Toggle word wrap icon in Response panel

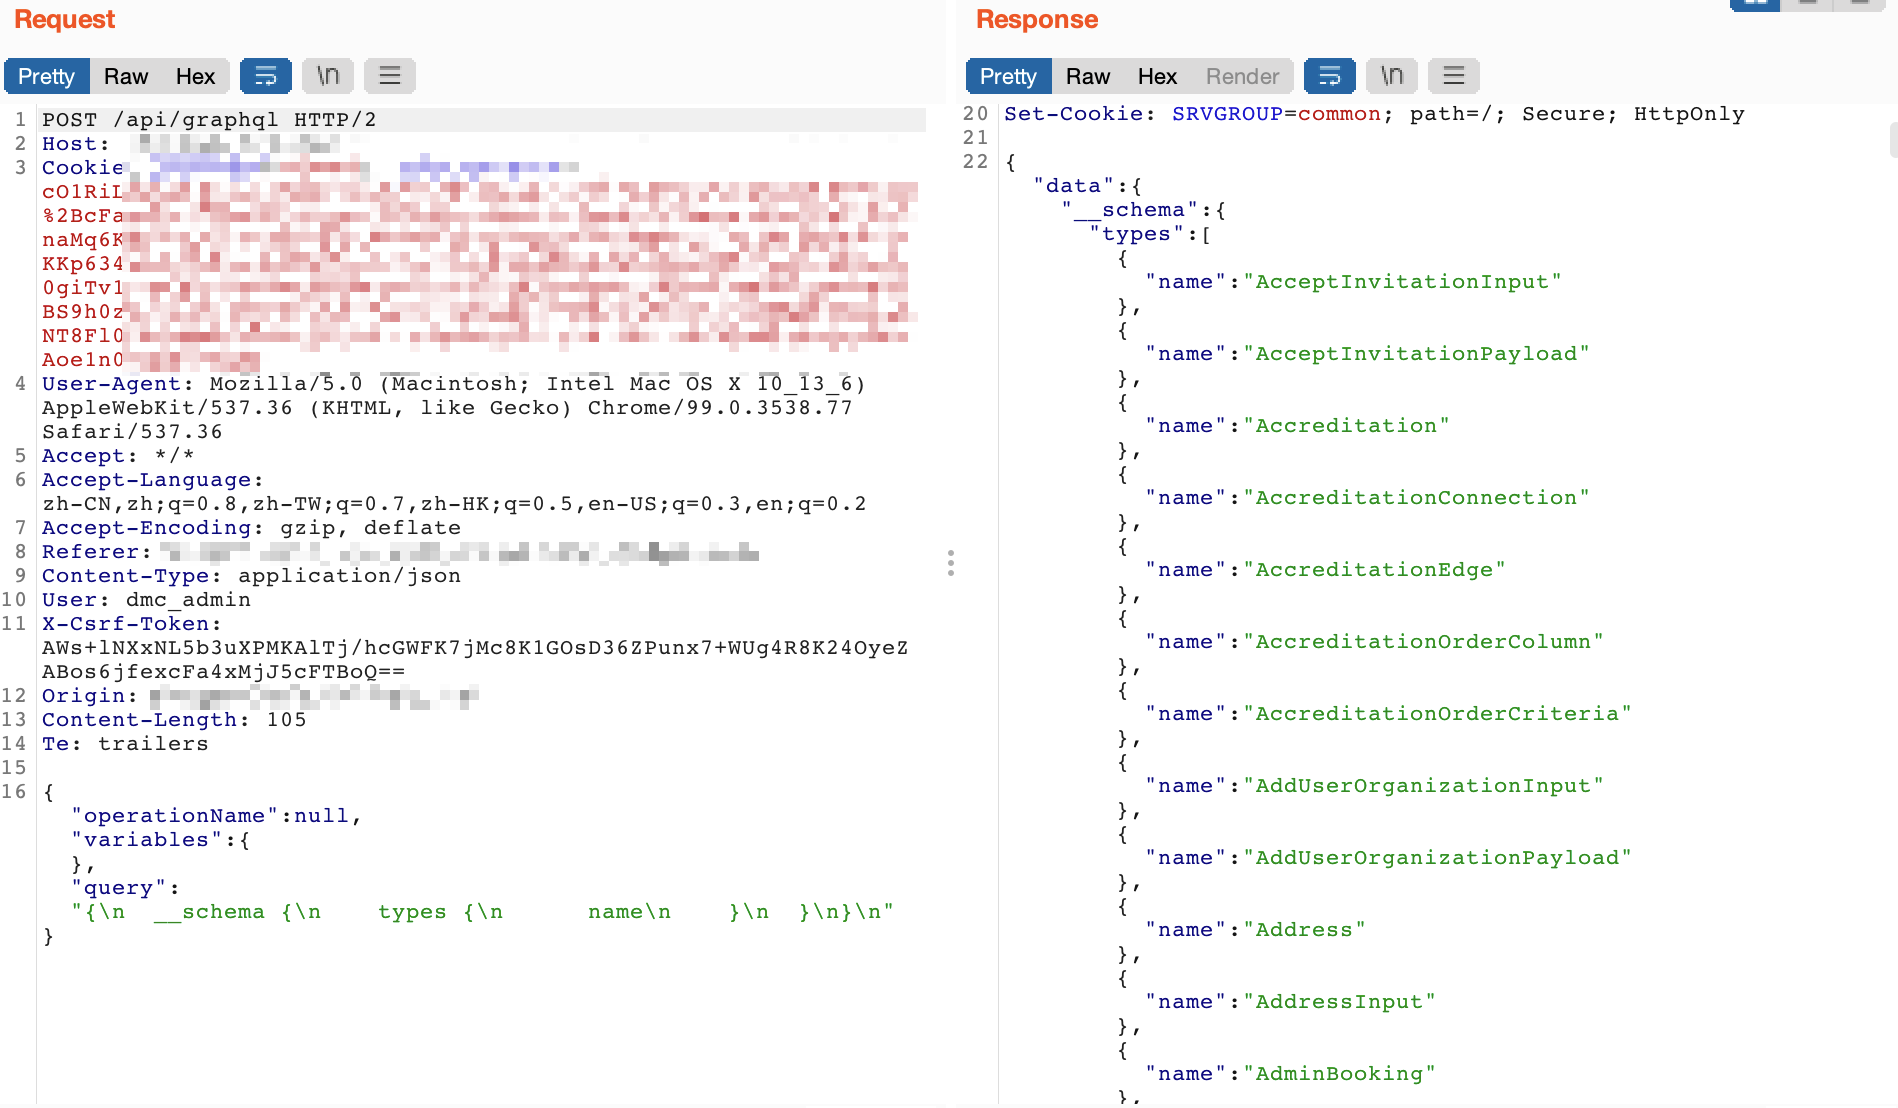click(x=1330, y=76)
